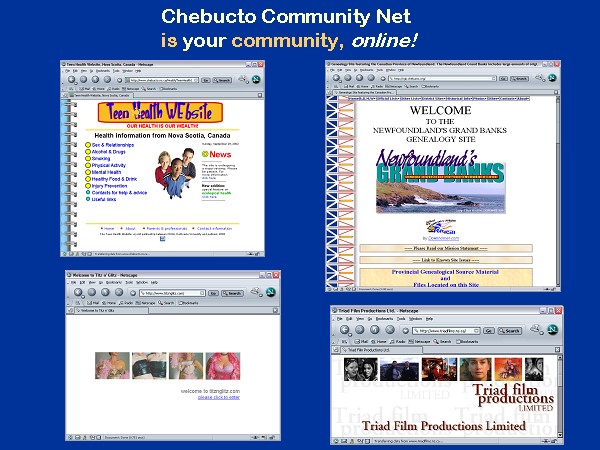The width and height of the screenshot is (600, 450).
Task: Open File menu in Teen Health browser window
Action: pos(66,71)
